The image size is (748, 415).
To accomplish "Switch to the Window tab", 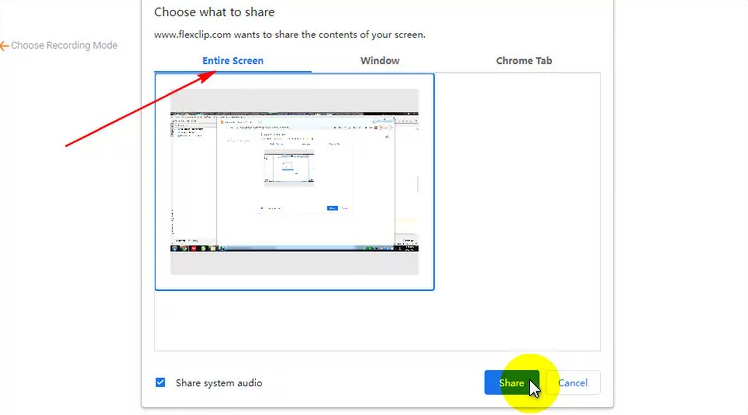I will [380, 61].
